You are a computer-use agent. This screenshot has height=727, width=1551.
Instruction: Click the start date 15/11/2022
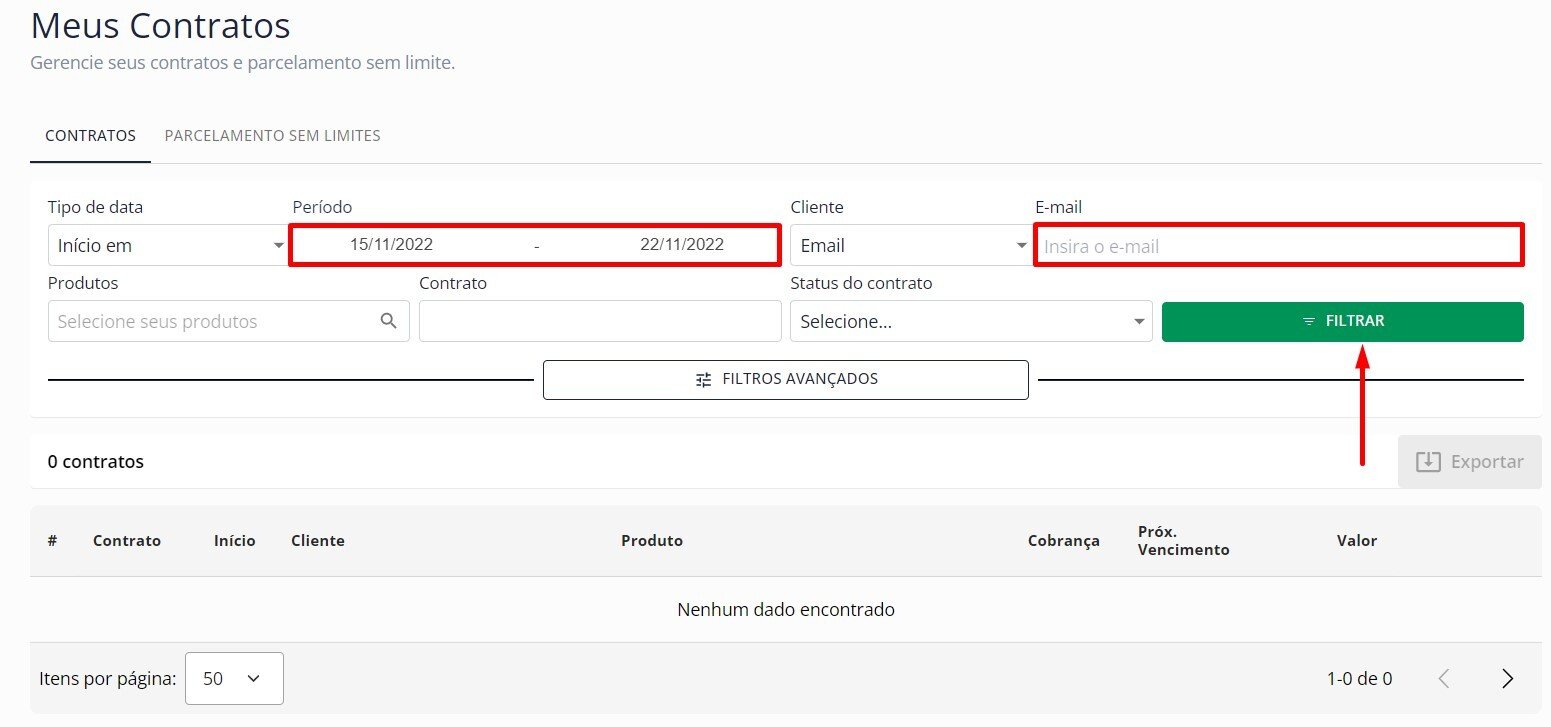391,245
